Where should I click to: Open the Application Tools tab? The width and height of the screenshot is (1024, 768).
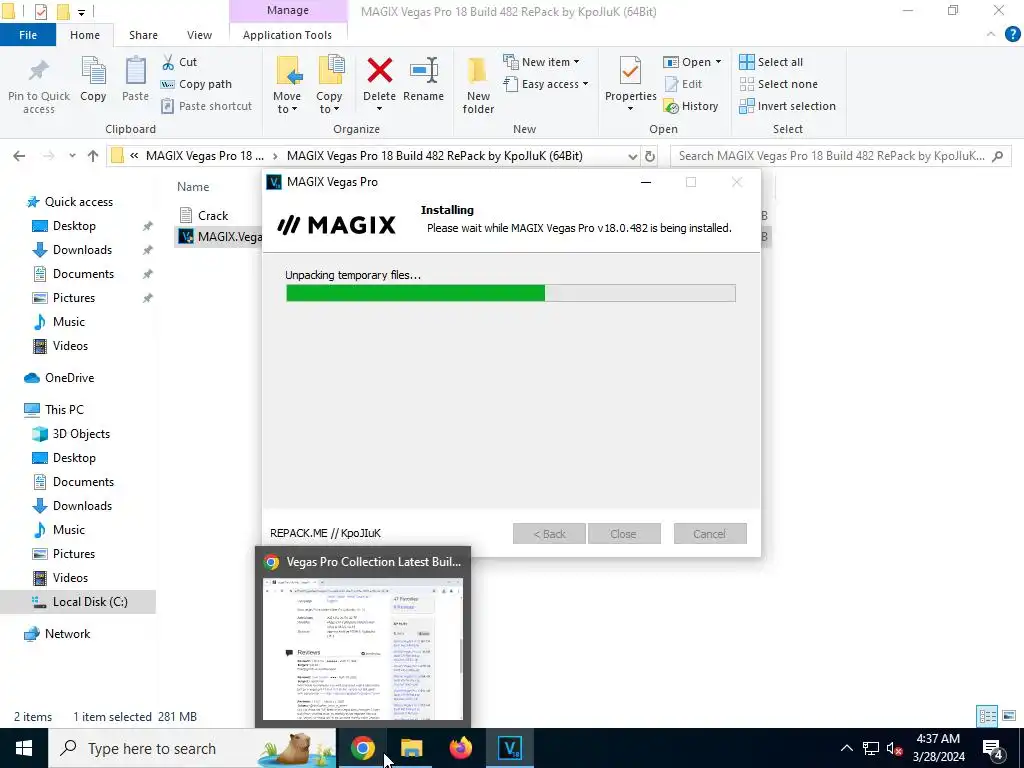click(287, 35)
